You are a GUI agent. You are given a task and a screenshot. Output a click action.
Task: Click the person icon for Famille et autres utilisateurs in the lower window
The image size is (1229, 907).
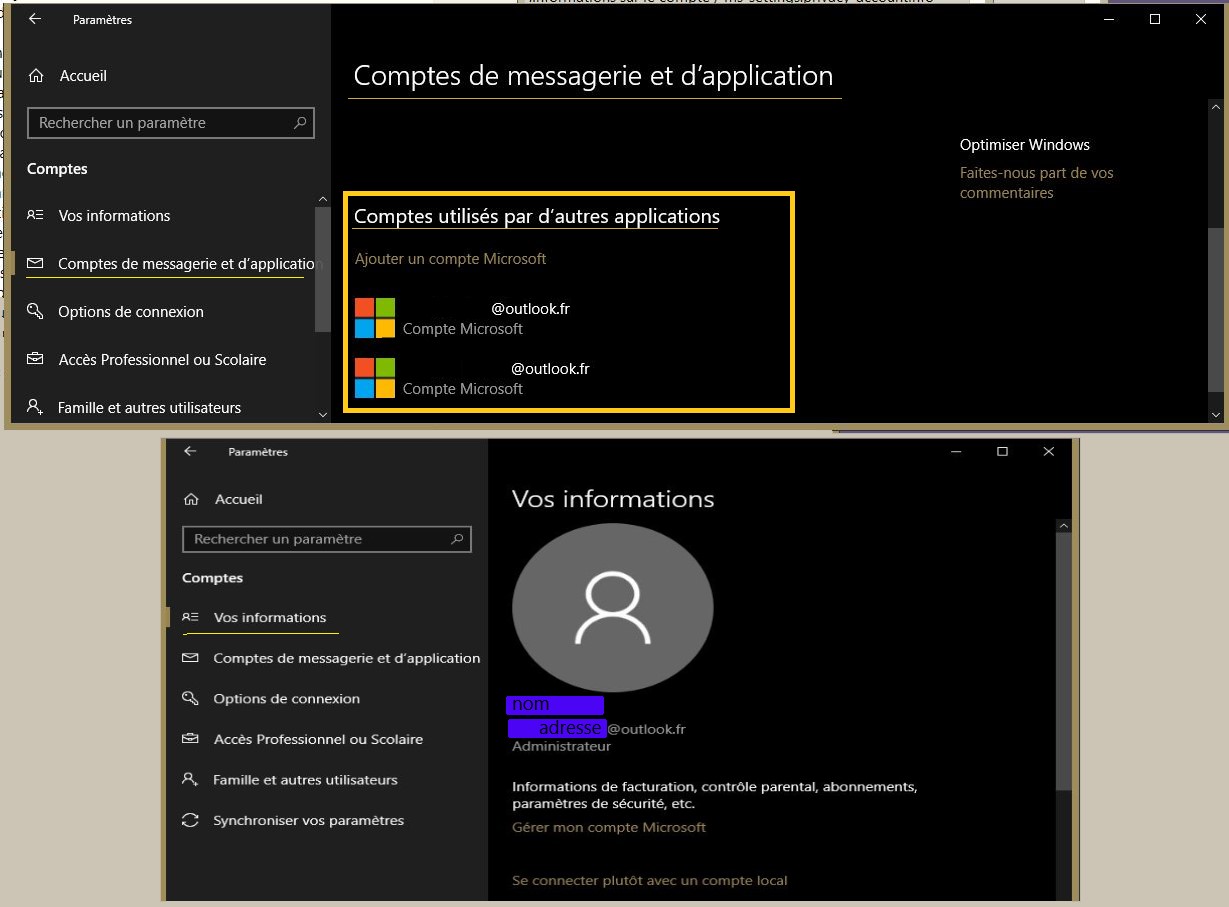pos(190,779)
